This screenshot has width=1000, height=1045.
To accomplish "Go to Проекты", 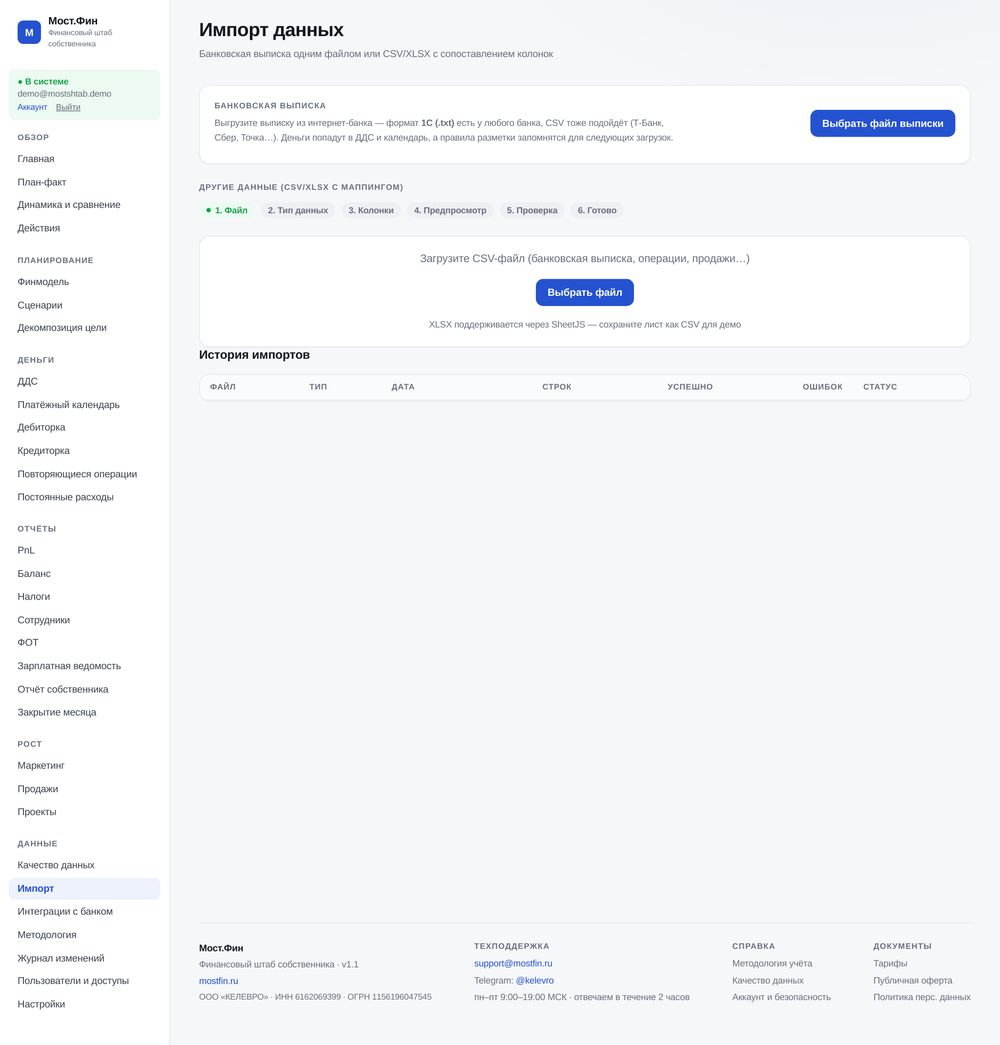I will [85, 812].
